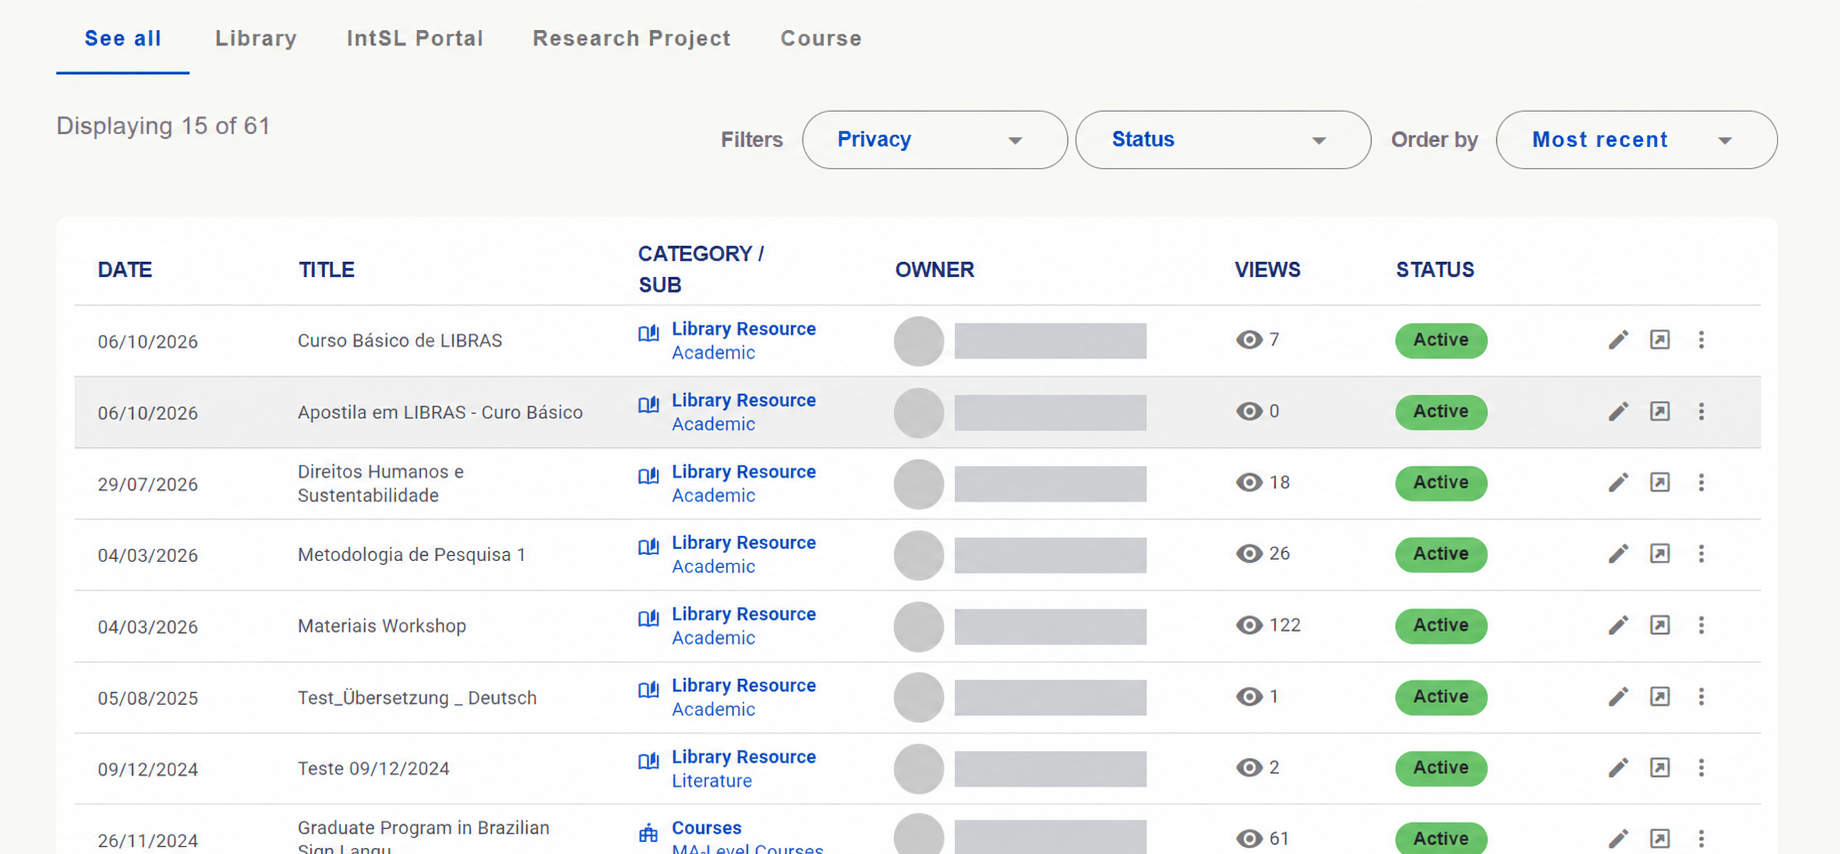
Task: Click Active status badge for Teste 09/12/2024
Action: pyautogui.click(x=1441, y=768)
